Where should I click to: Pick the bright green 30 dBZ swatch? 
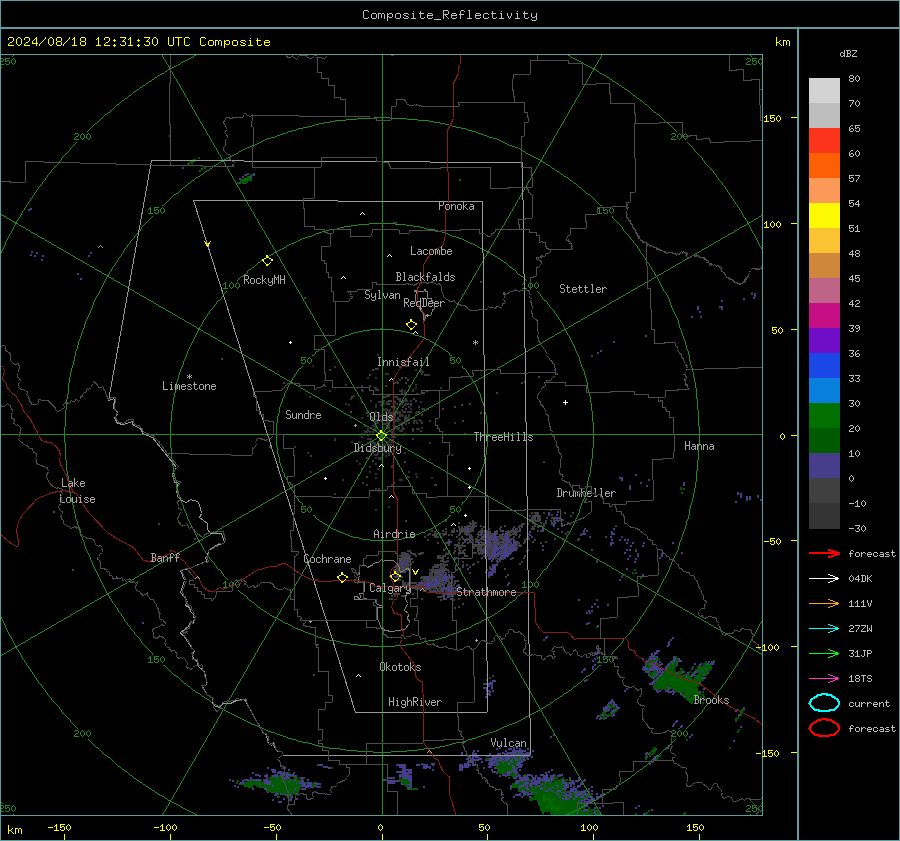[824, 415]
